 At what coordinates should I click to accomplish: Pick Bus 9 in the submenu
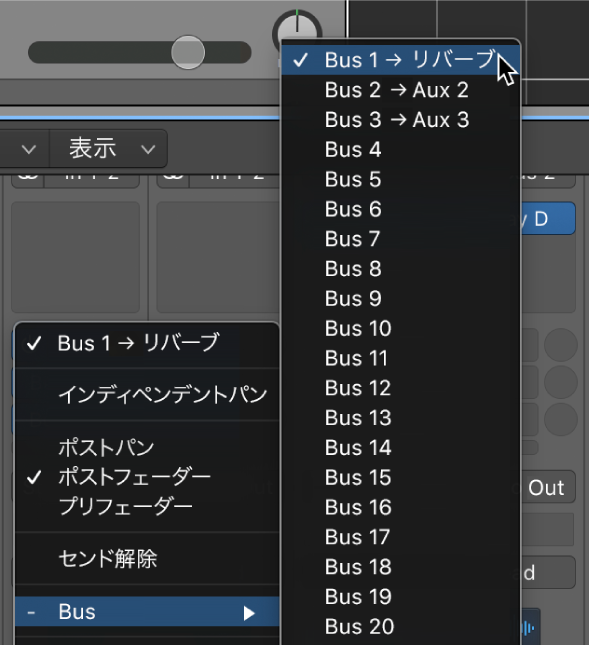[400, 299]
